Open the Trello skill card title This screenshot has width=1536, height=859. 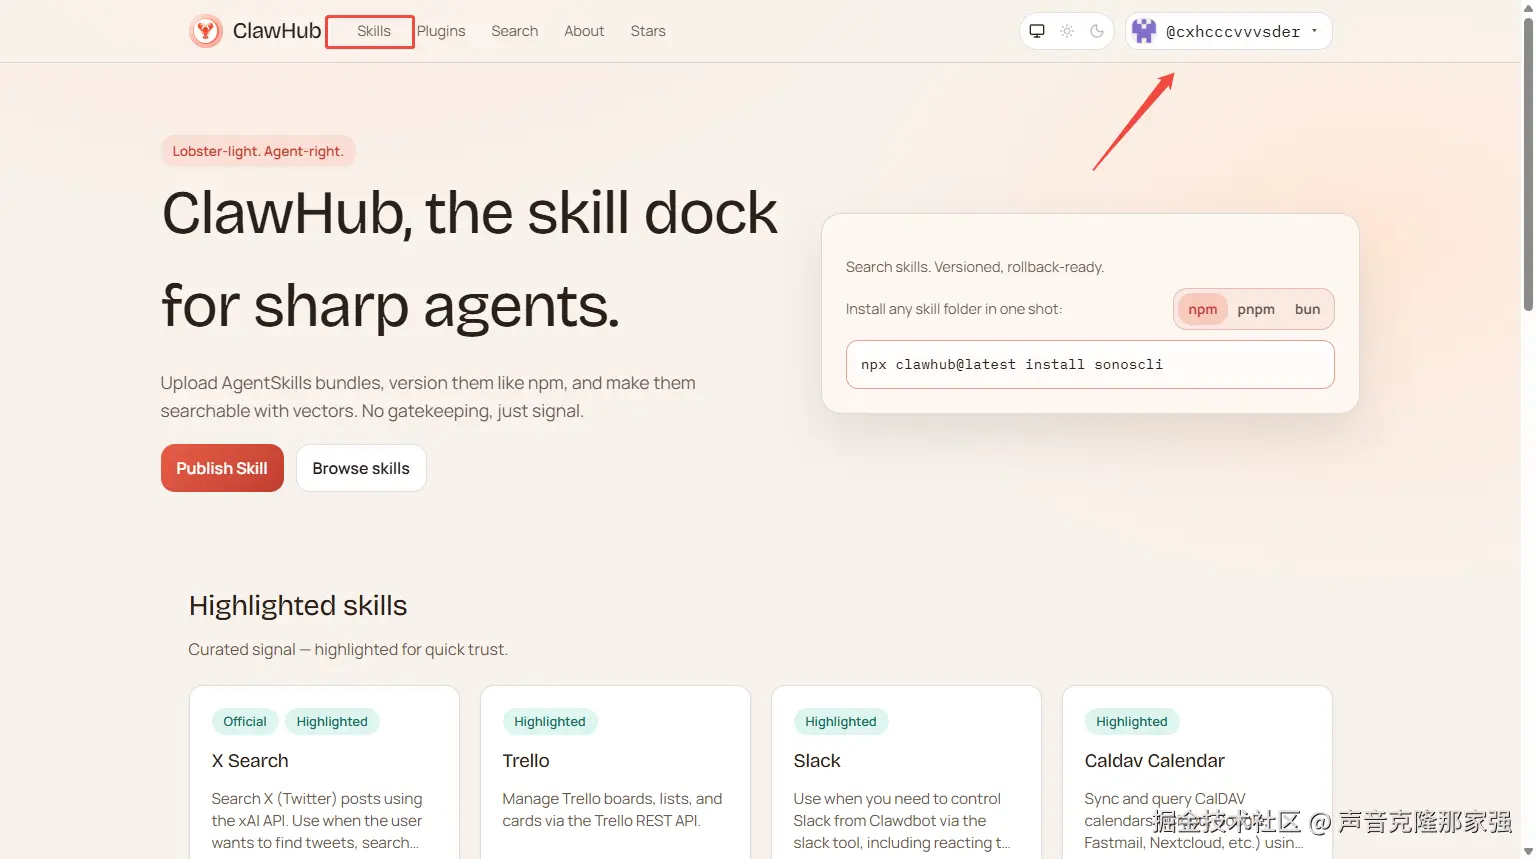point(526,761)
